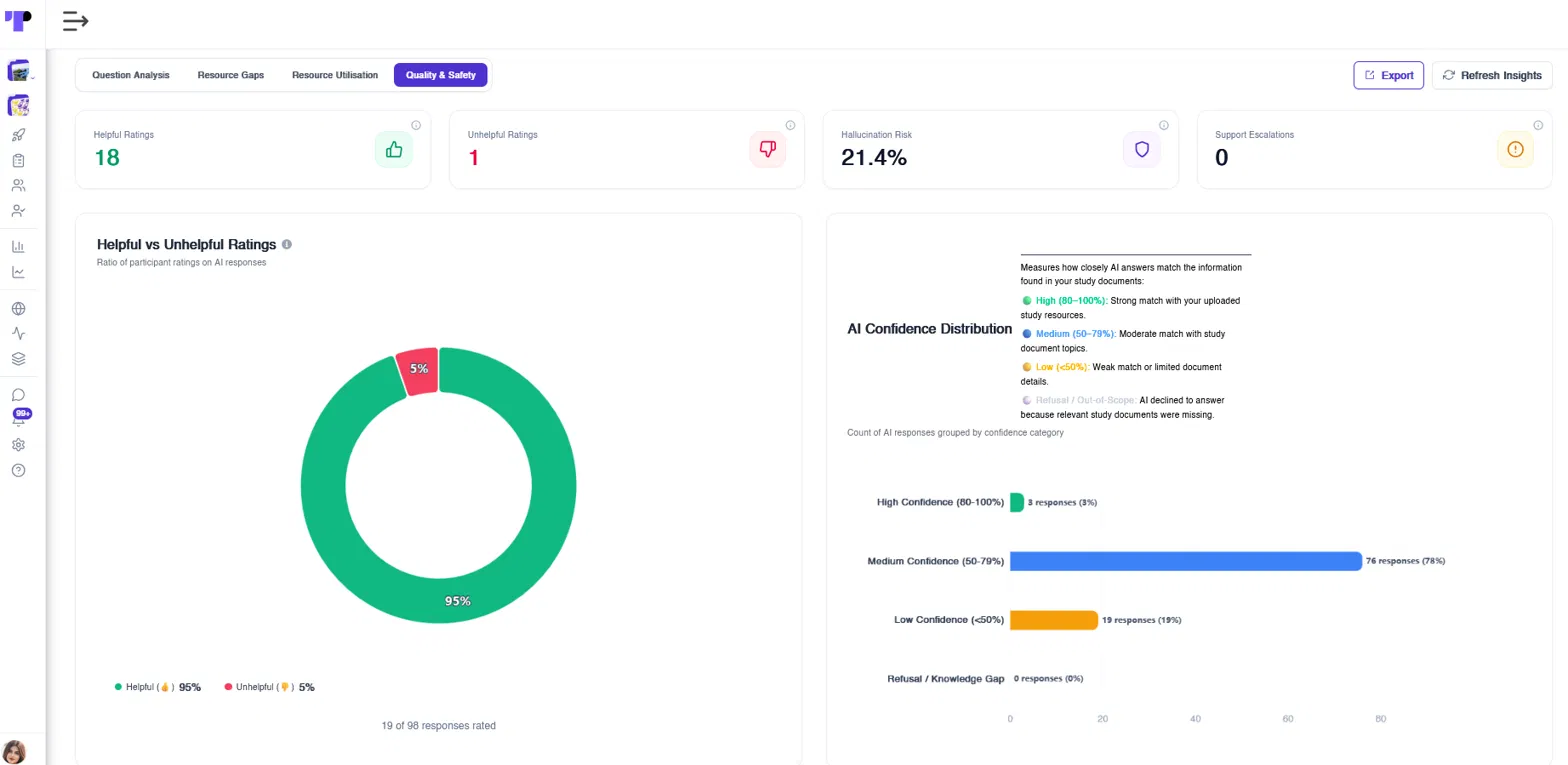Screen dimensions: 1568x765
Task: Open the globe icon in the sidebar
Action: click(18, 309)
